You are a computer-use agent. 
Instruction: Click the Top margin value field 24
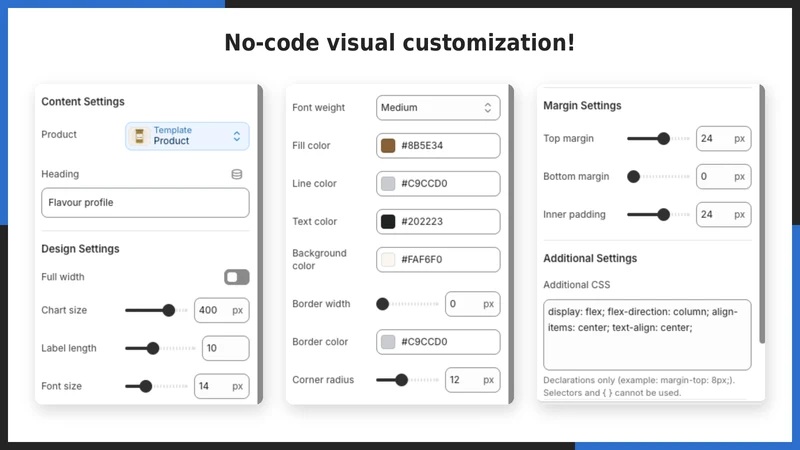(723, 139)
